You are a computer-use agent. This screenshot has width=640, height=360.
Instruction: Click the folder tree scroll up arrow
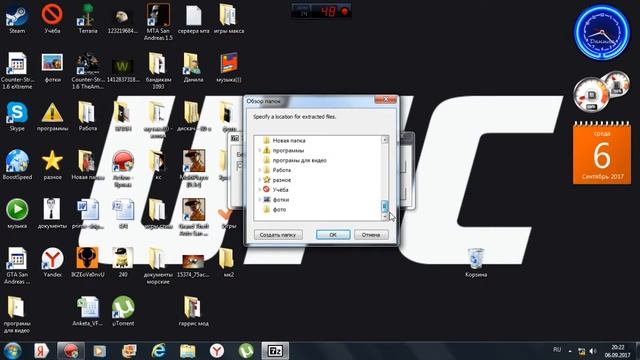tap(384, 140)
